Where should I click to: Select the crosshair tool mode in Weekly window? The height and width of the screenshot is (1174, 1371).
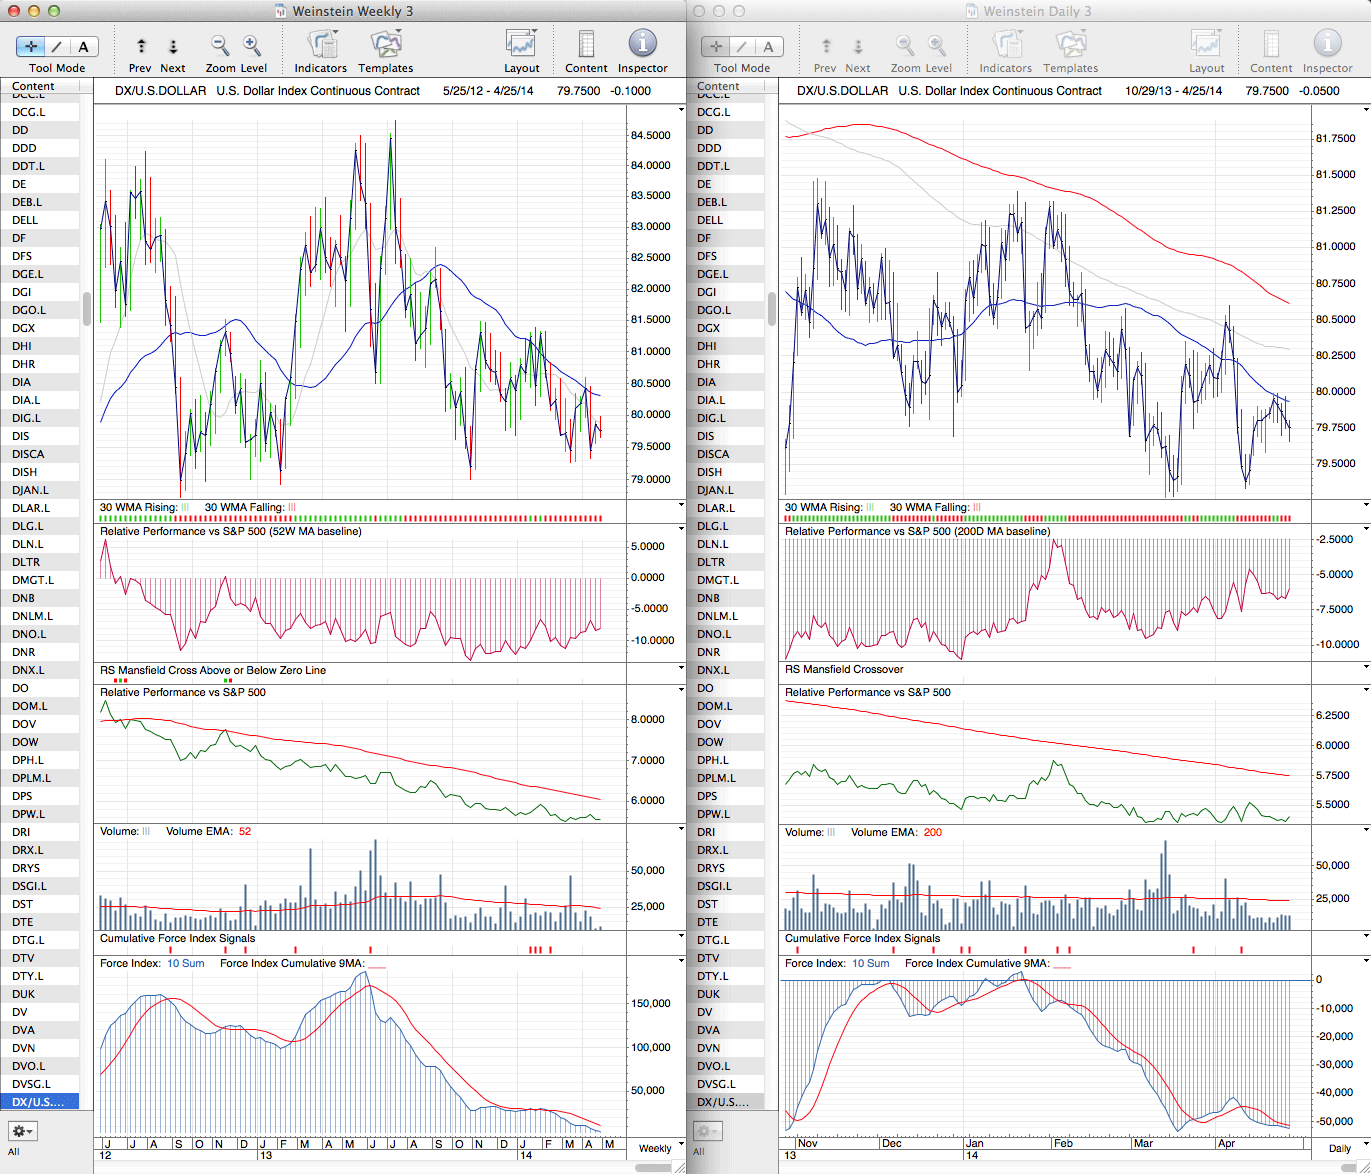[x=31, y=46]
